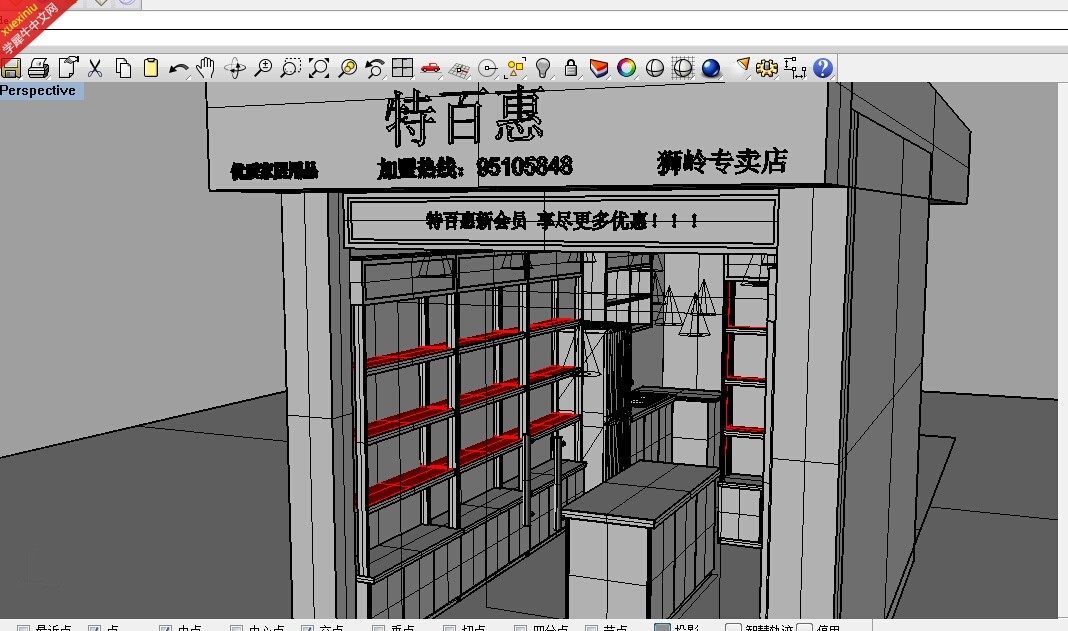Viewport: 1068px width, 631px height.
Task: Open the Perspective viewport title menu
Action: pos(41,91)
